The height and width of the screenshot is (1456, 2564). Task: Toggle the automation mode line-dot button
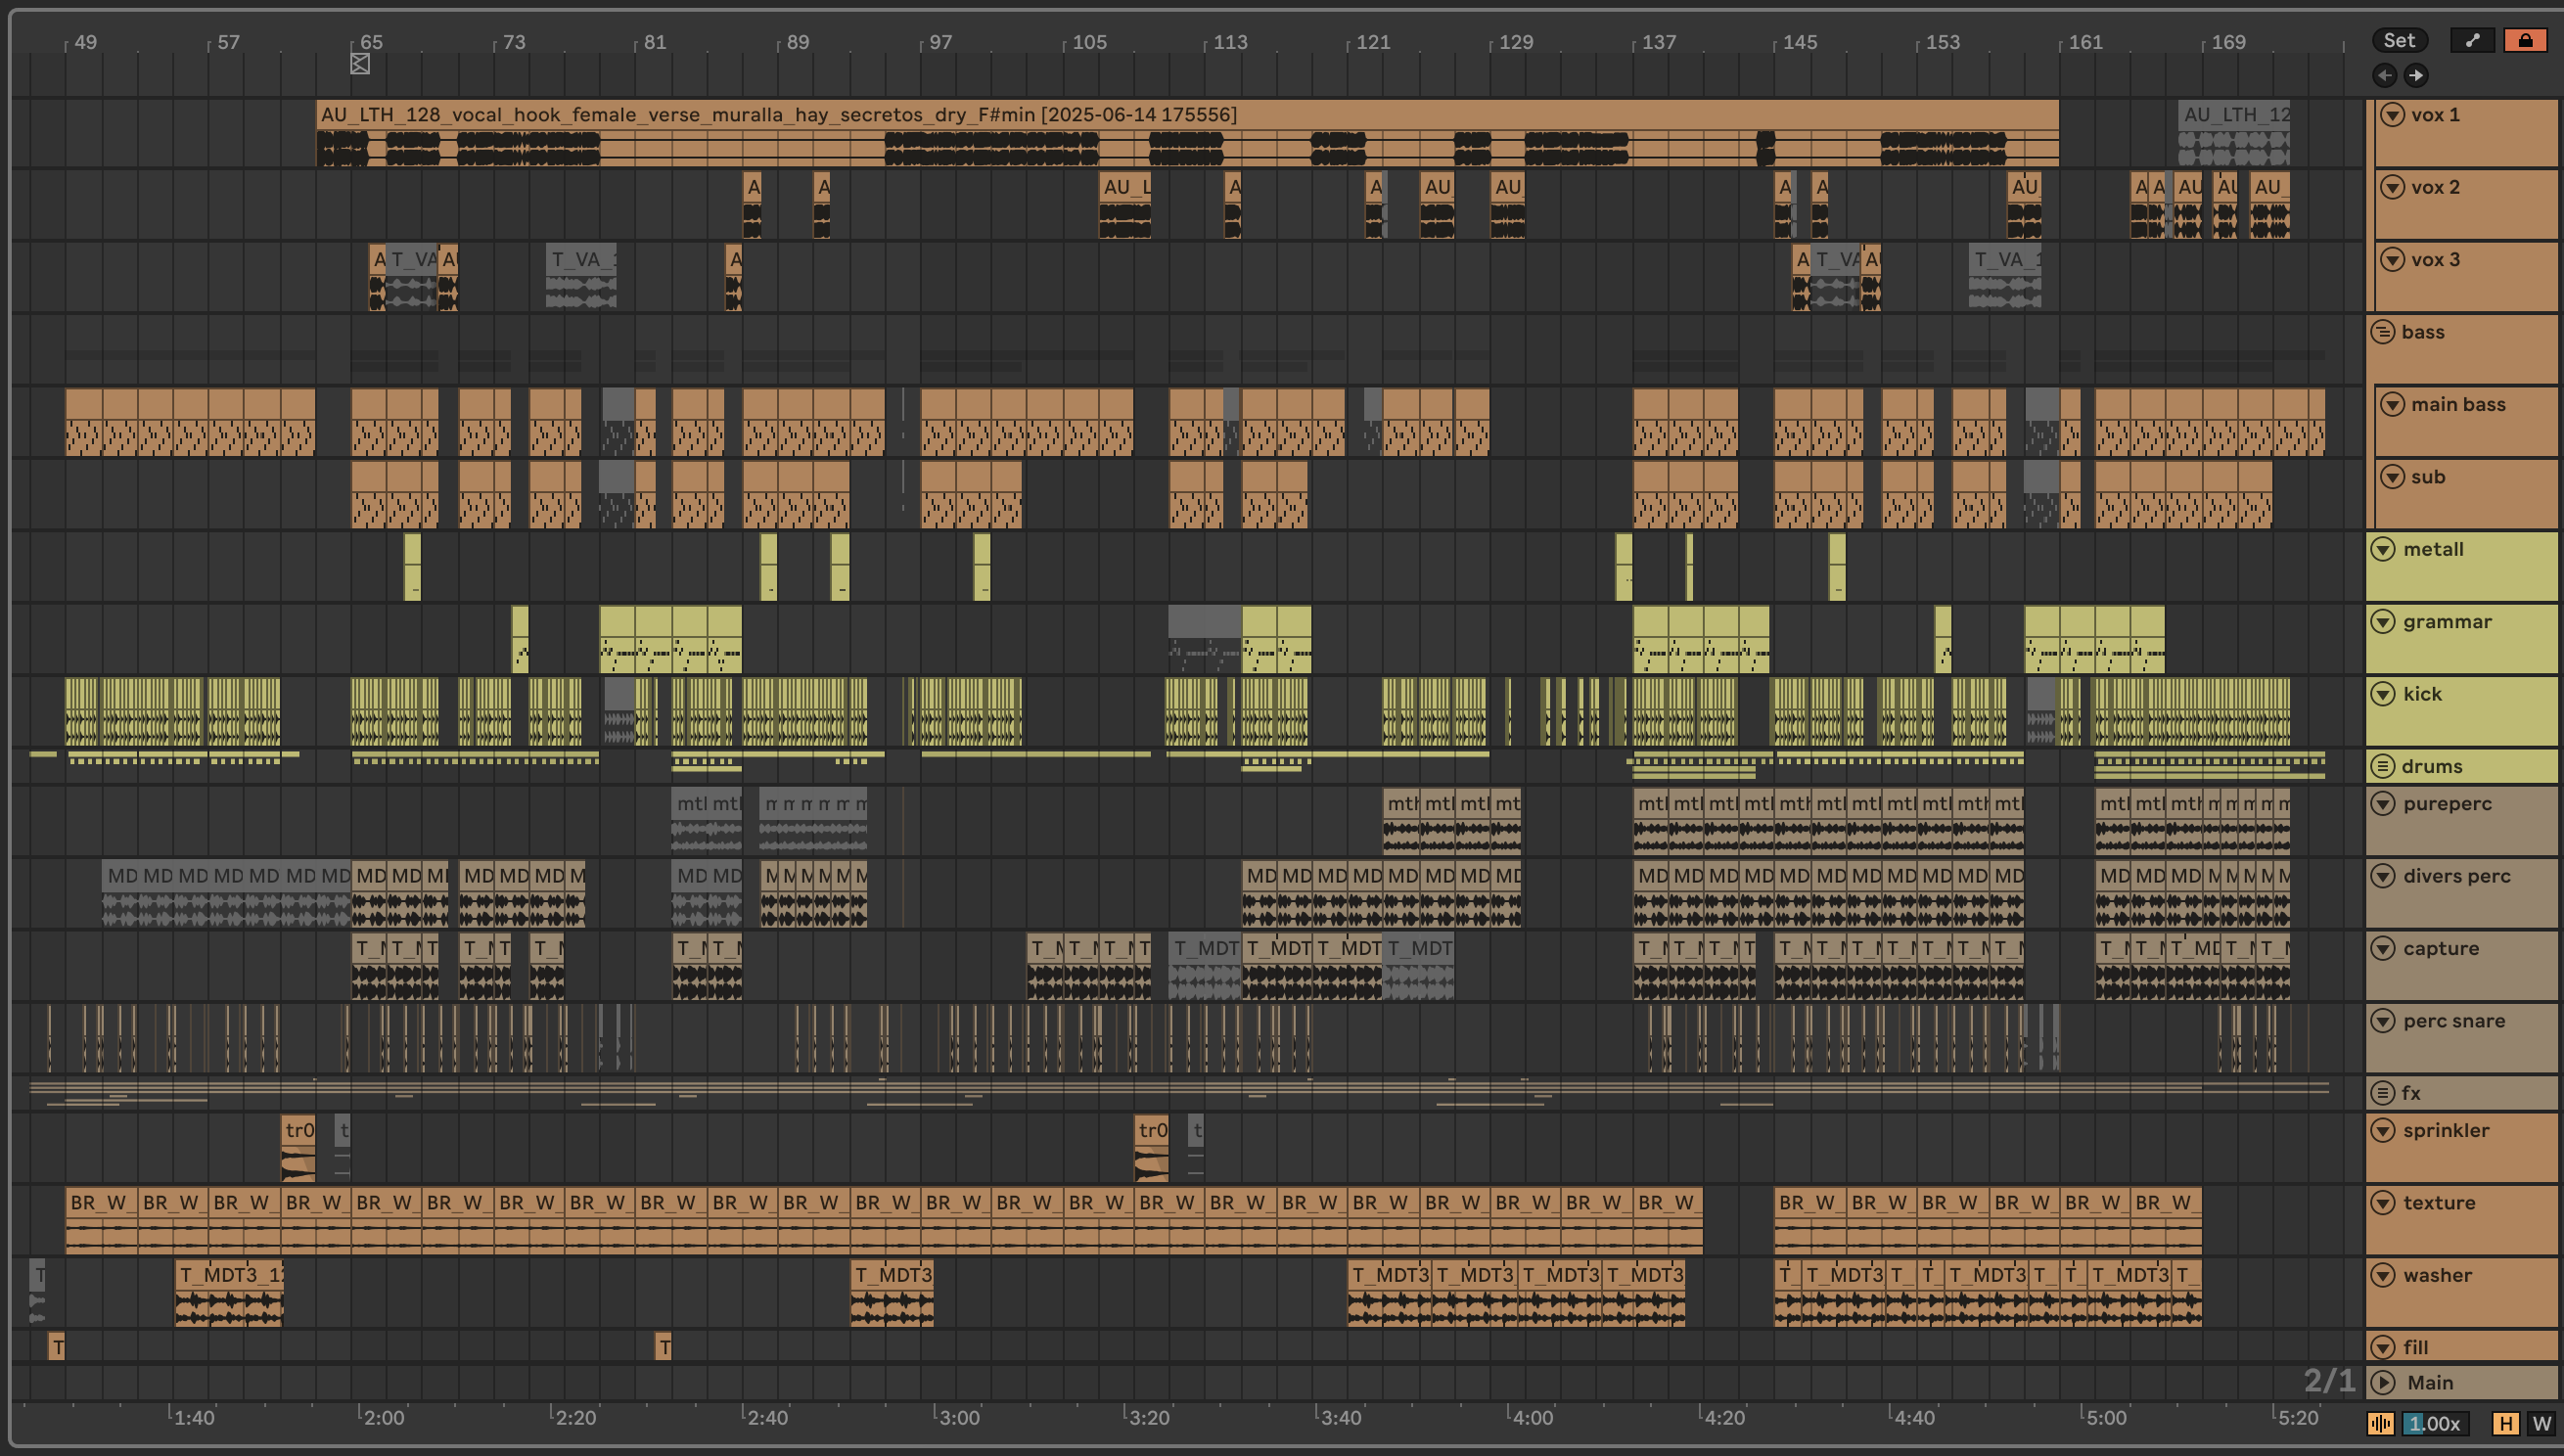(x=2473, y=40)
